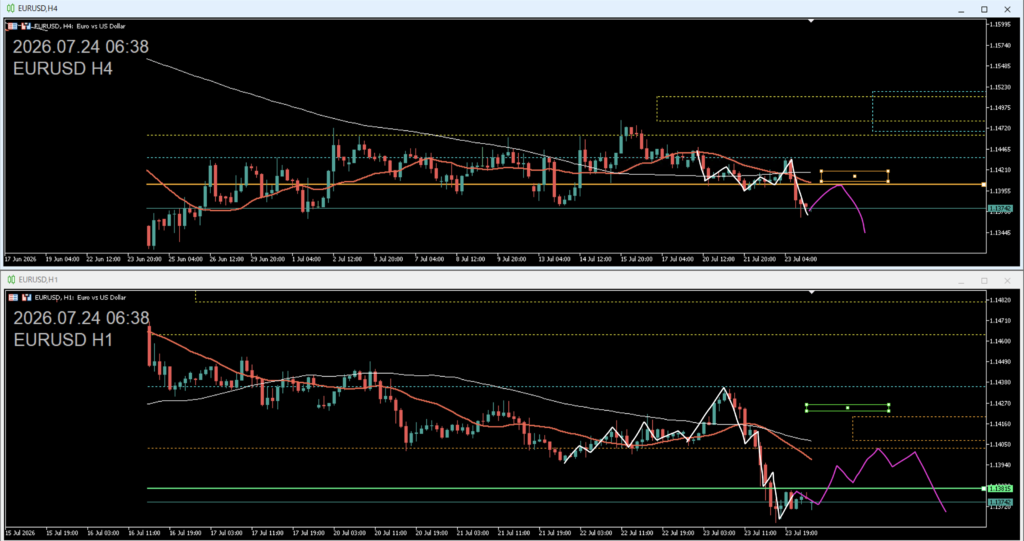Click the "23 Jul 19:00" date on H1 time axis
This screenshot has width=1024, height=541.
pos(801,533)
